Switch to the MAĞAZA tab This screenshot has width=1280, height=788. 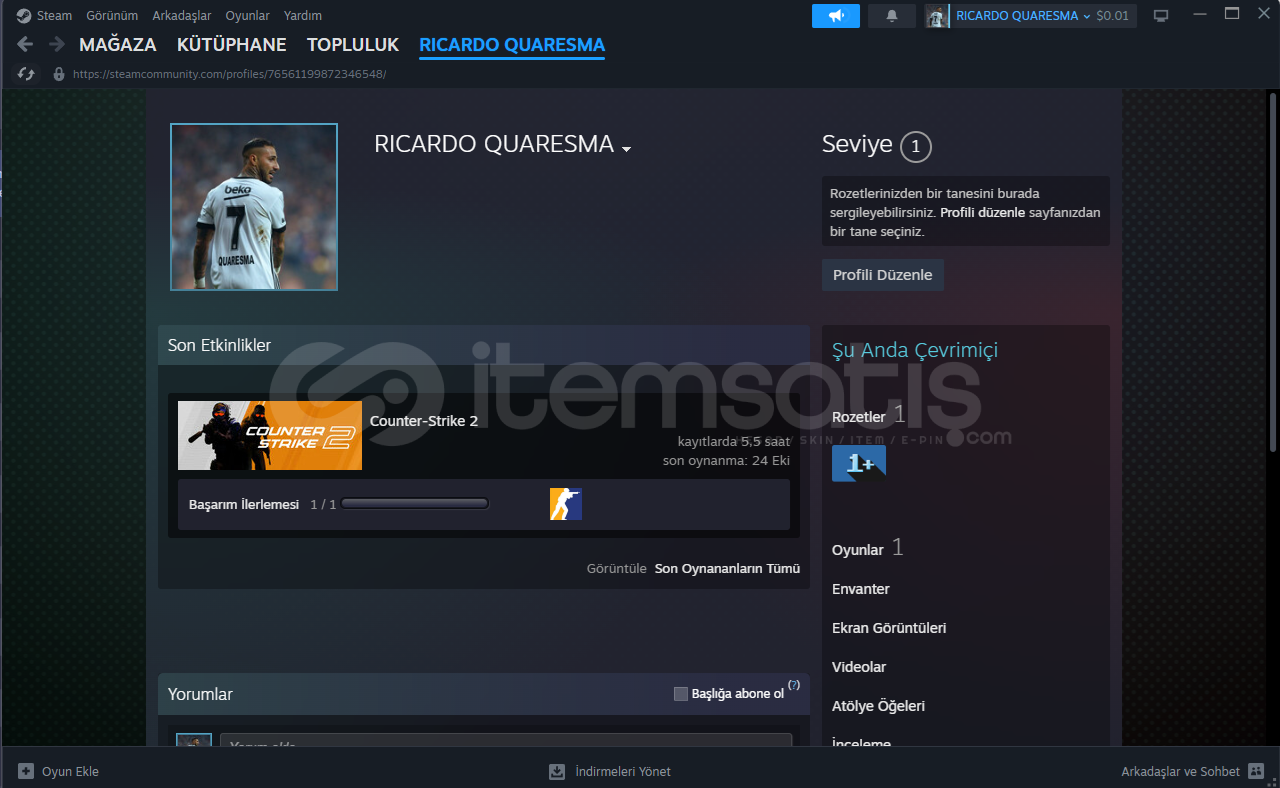tap(118, 45)
